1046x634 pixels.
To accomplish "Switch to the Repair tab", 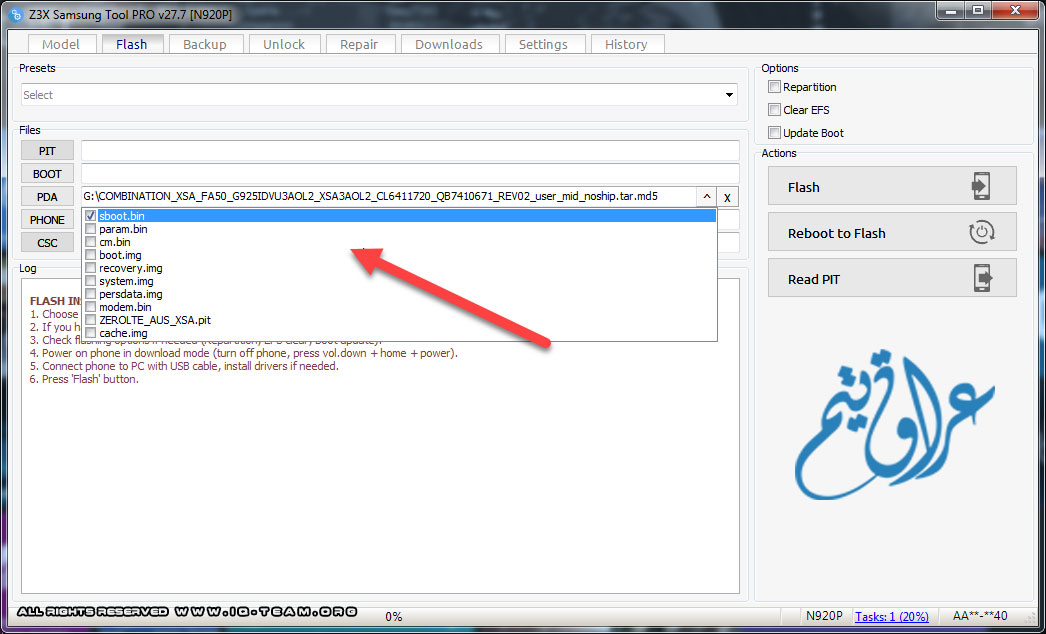I will [x=359, y=44].
